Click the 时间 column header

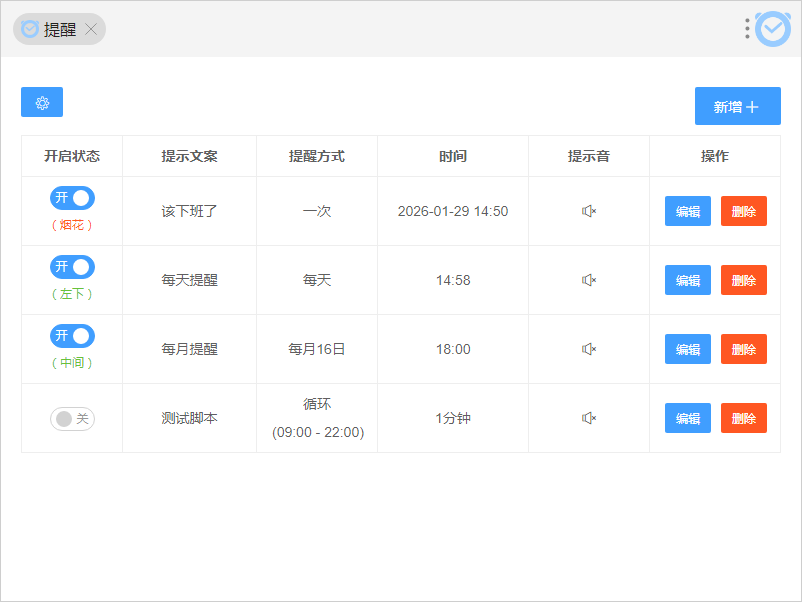(x=453, y=156)
